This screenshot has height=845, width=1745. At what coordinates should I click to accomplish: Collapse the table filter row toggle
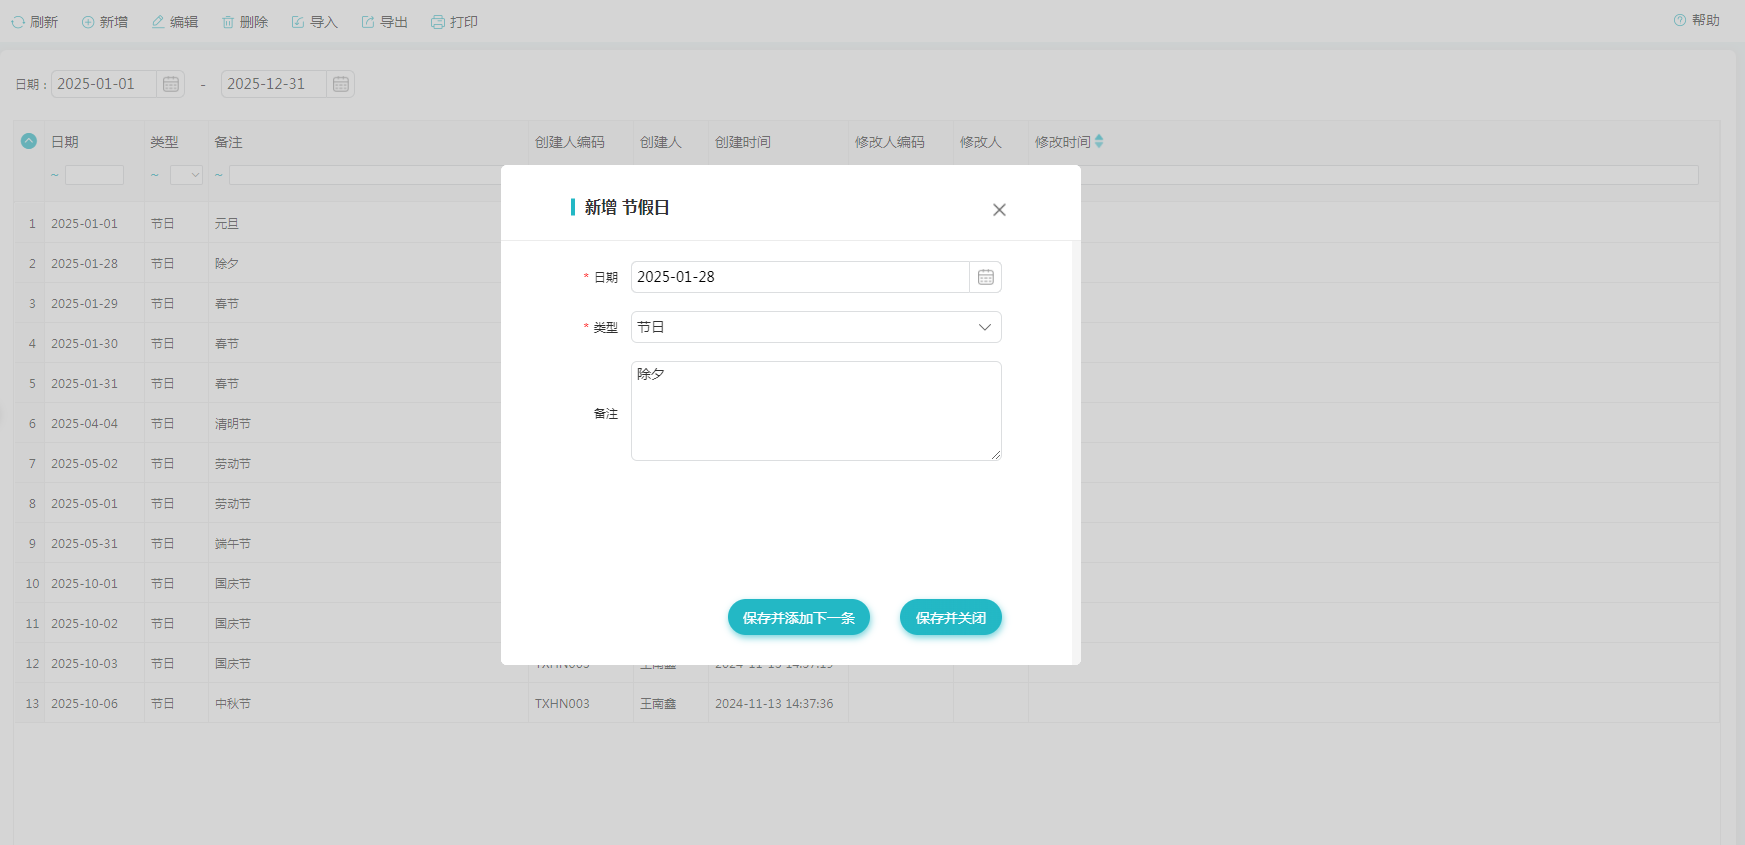29,141
